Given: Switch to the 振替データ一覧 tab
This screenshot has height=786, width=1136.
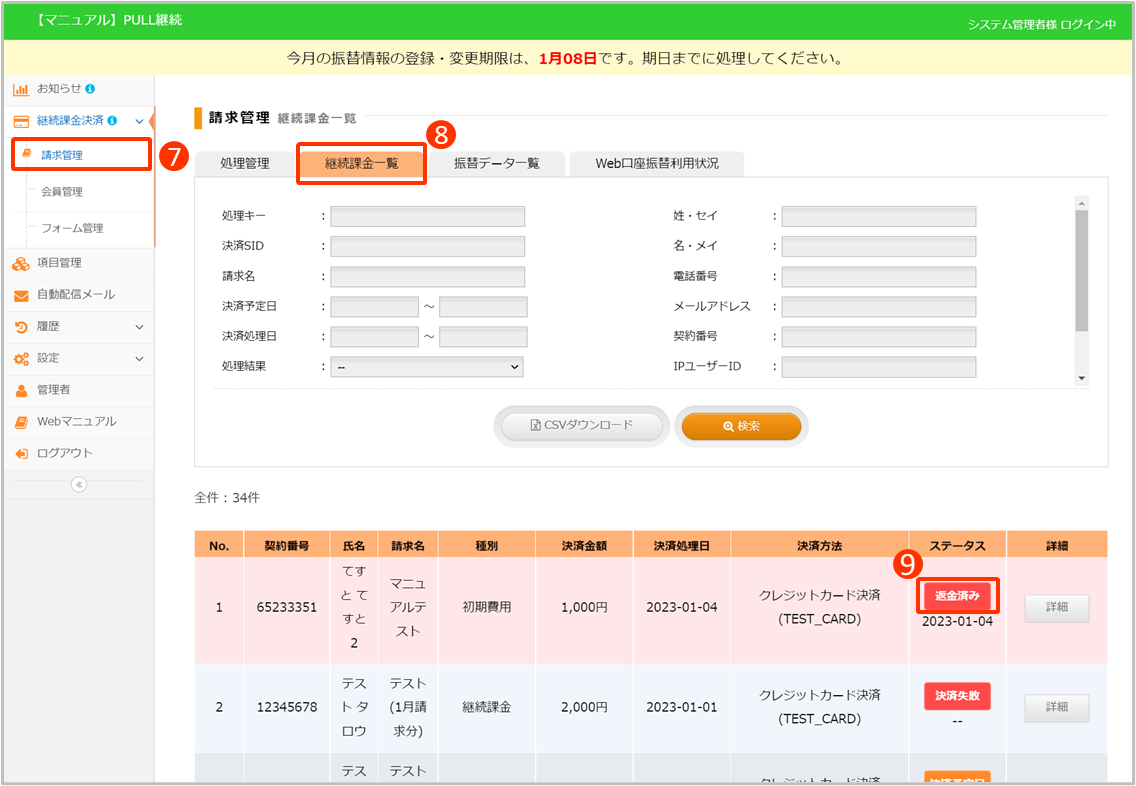Looking at the screenshot, I should pyautogui.click(x=497, y=164).
